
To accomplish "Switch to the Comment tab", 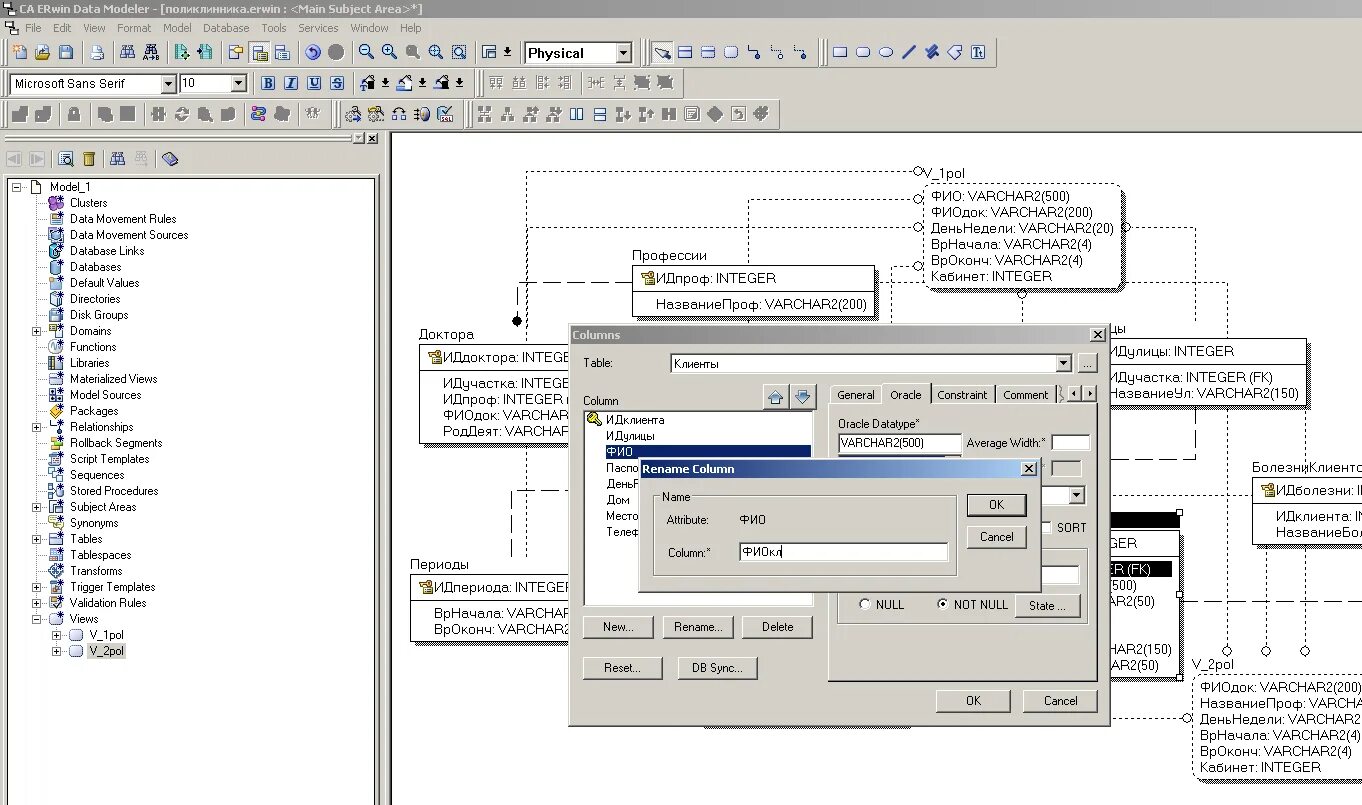I will 1026,395.
